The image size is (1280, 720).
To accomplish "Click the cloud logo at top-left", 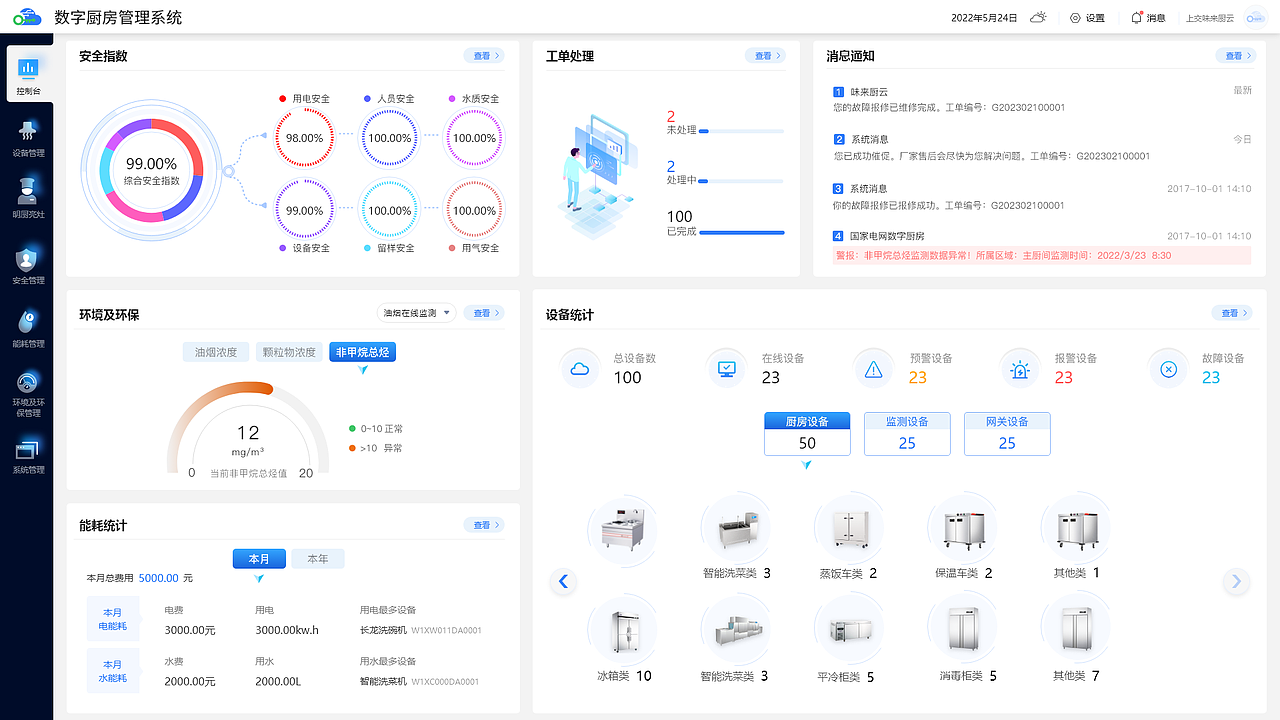I will point(27,18).
